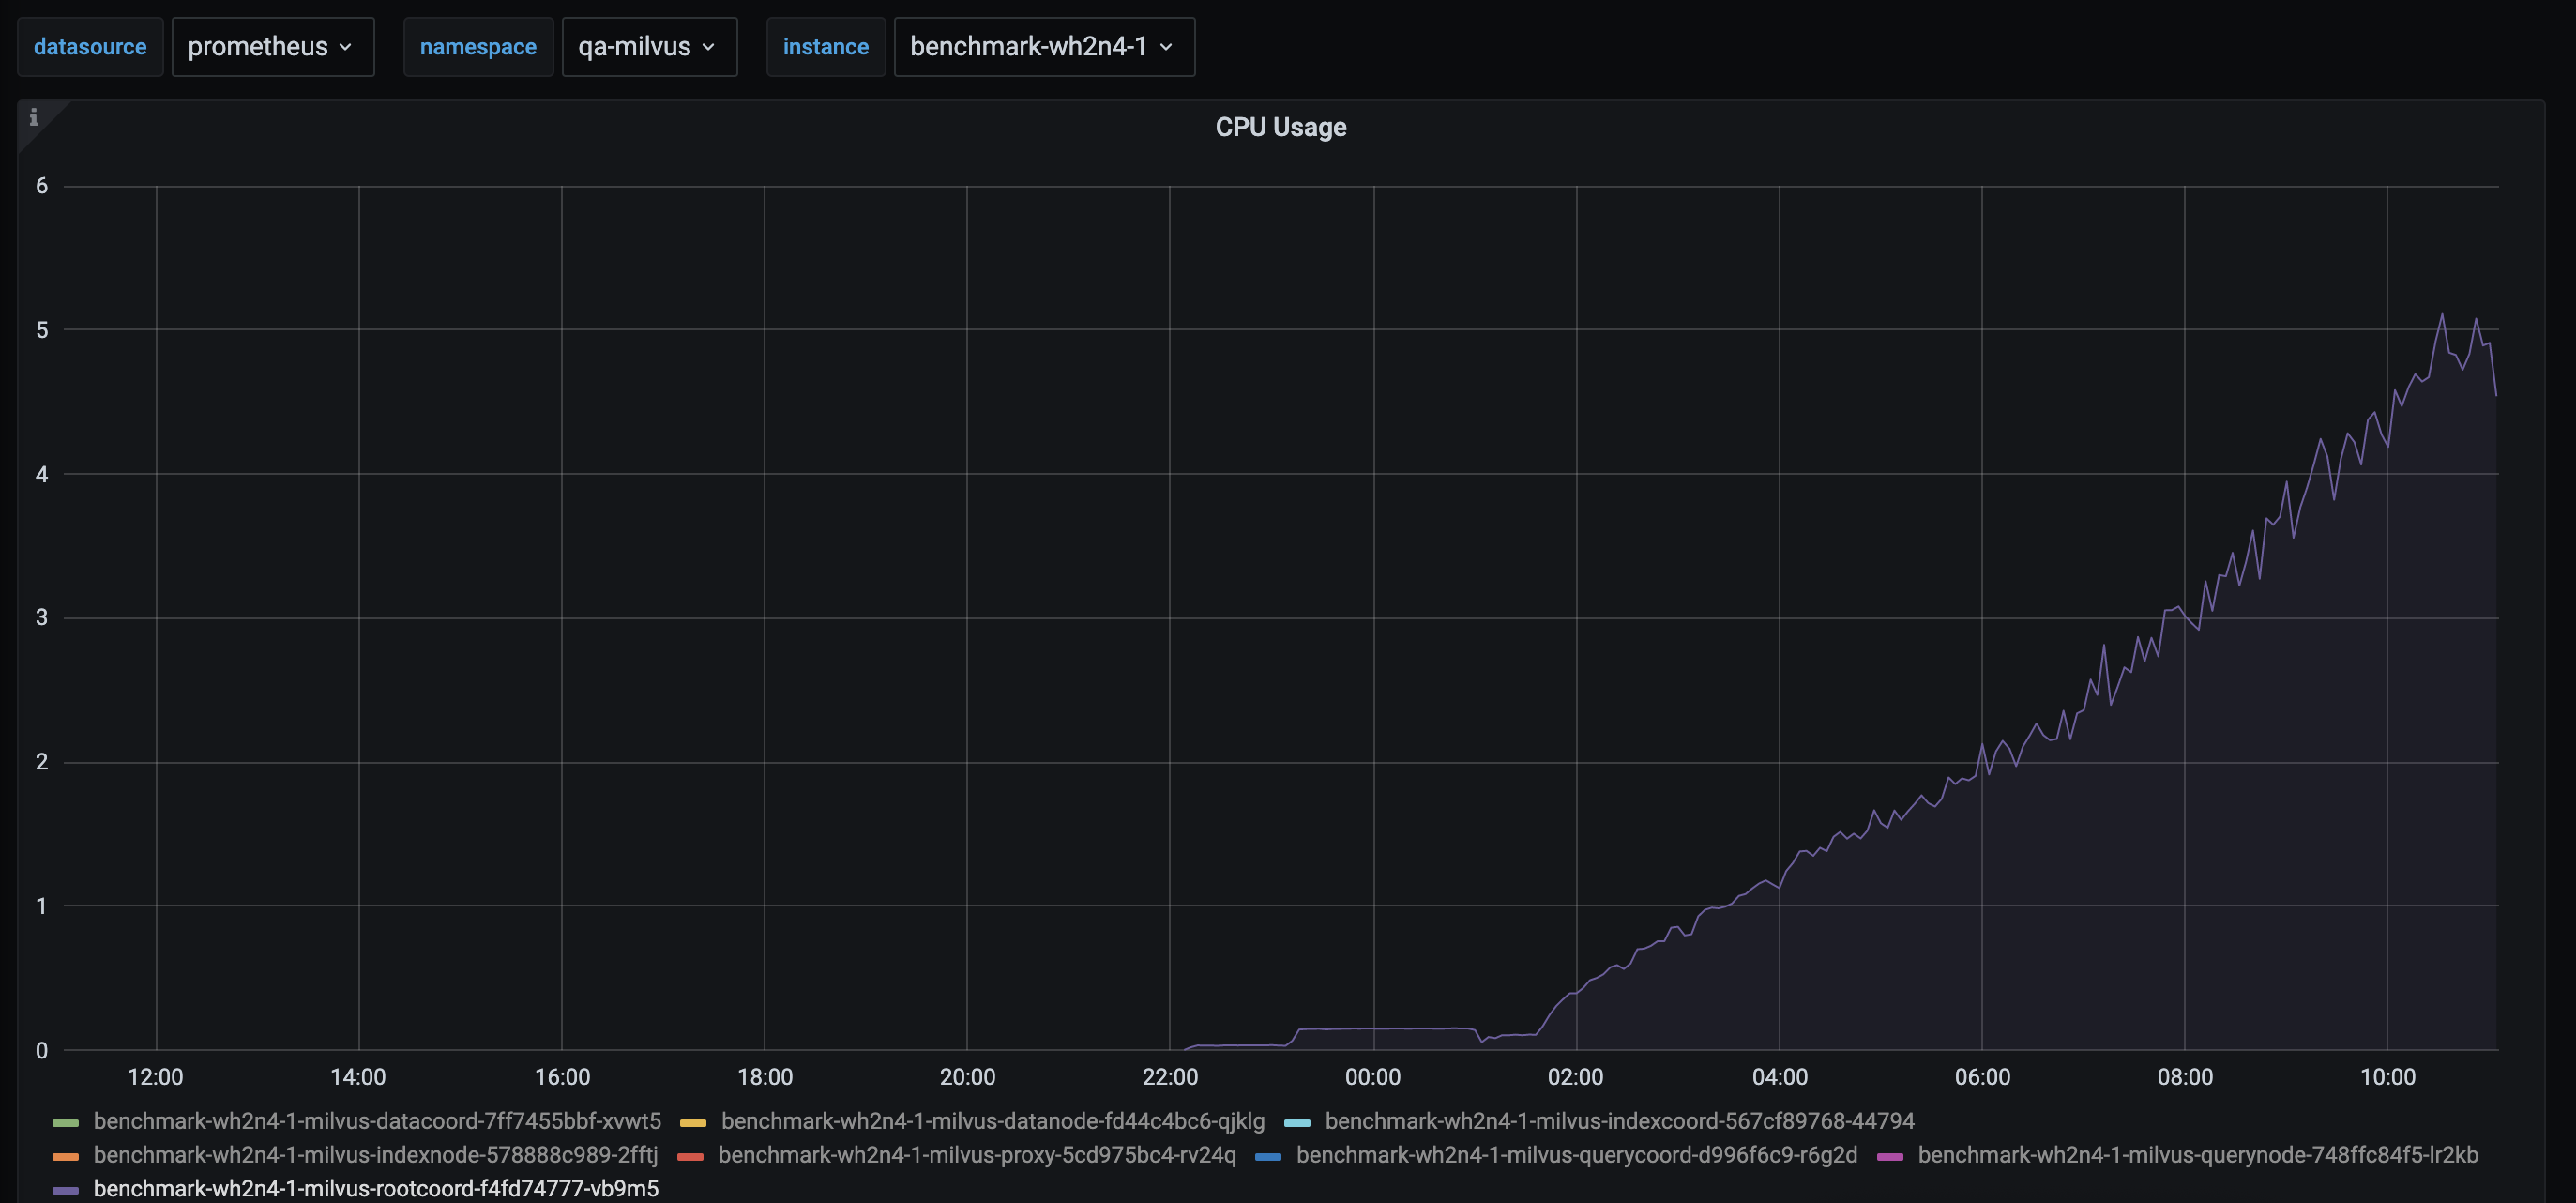
Task: Click the chevron next to prometheus
Action: coord(347,46)
